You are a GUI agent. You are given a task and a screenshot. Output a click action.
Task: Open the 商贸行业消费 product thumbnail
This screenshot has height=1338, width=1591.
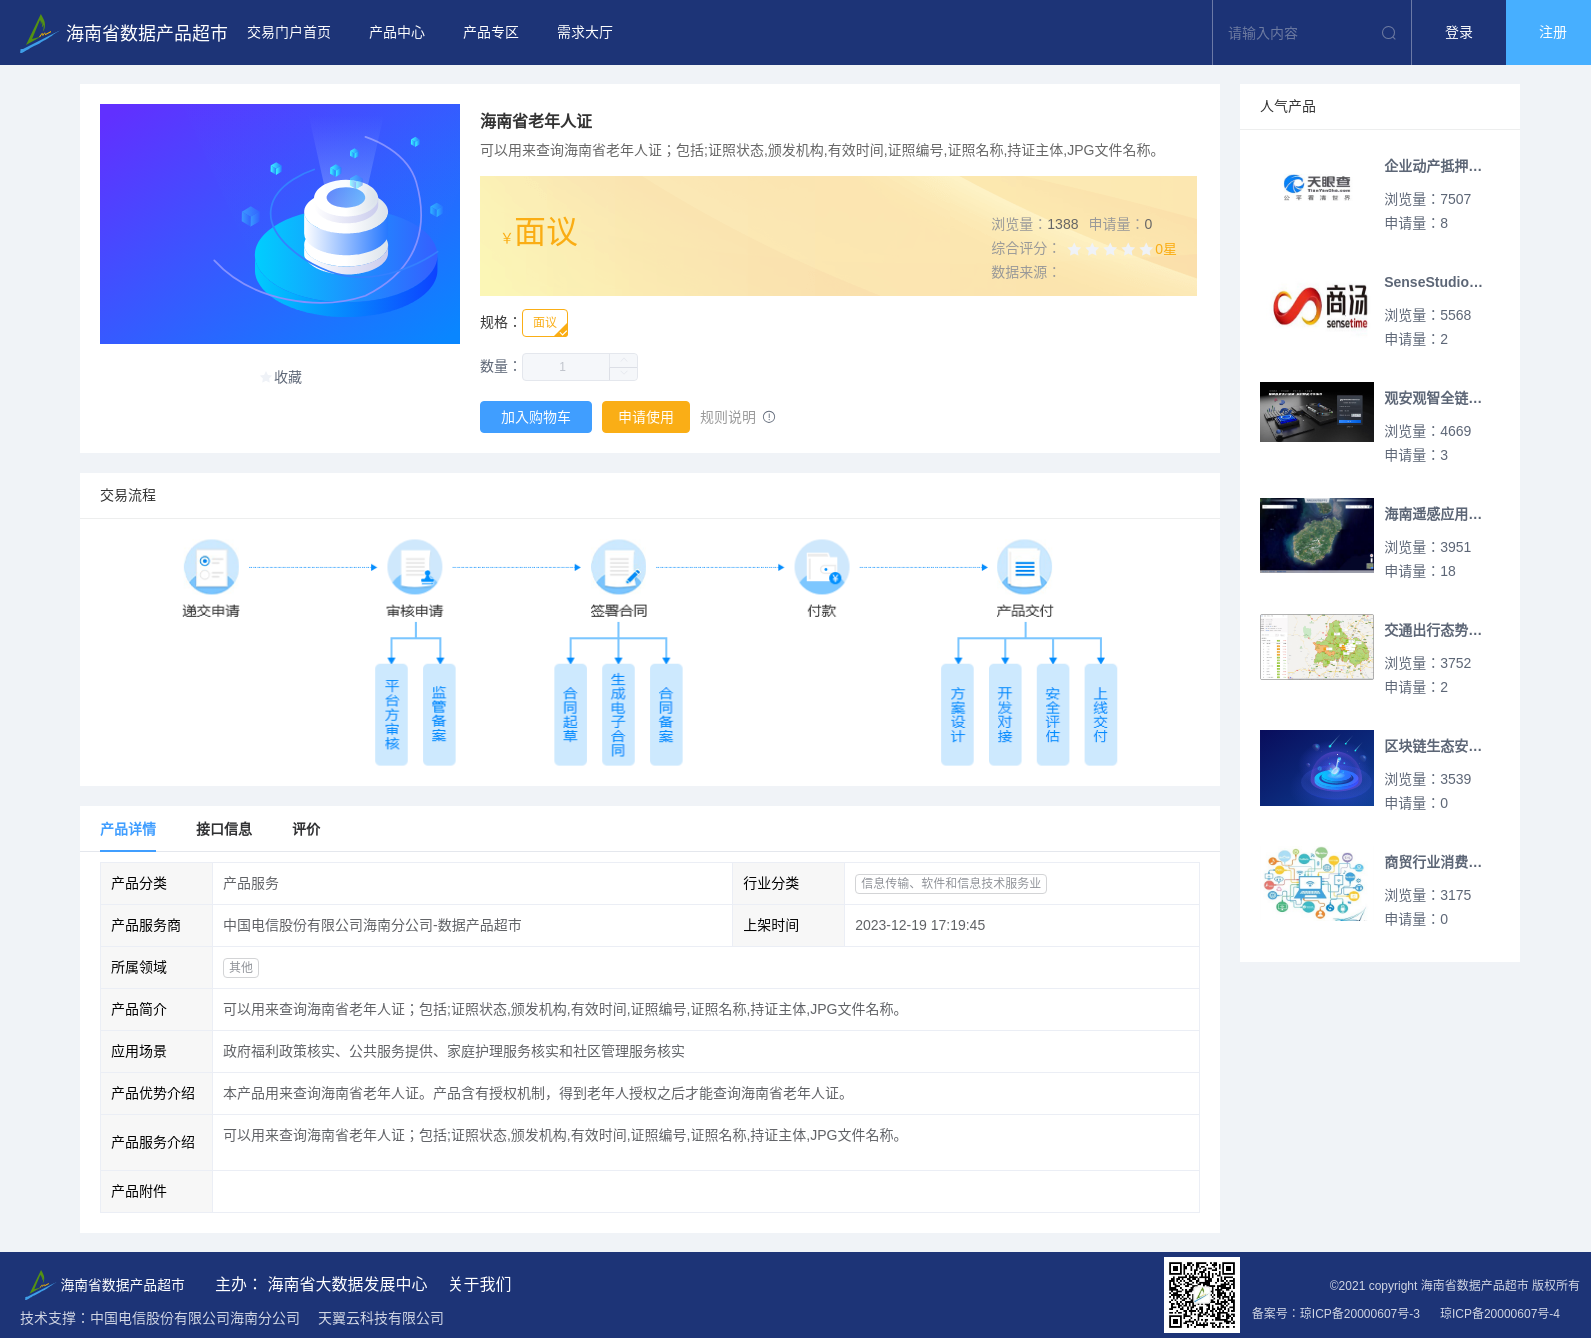click(x=1317, y=884)
